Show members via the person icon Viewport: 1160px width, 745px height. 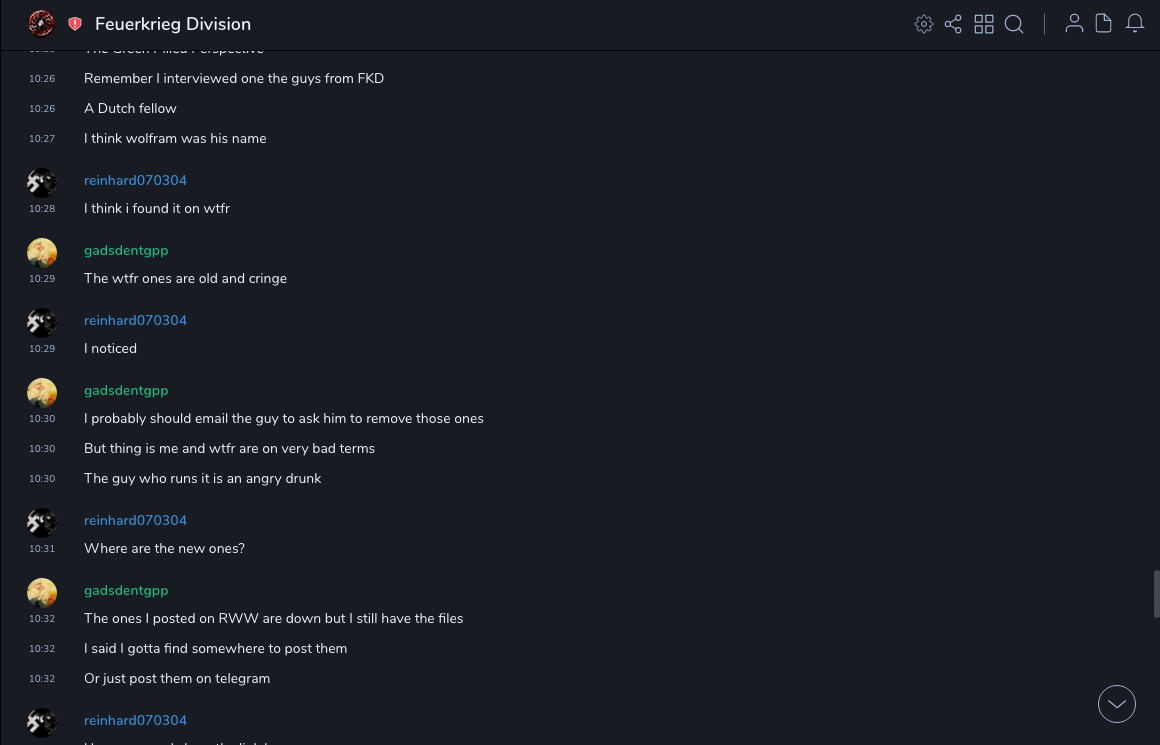pos(1074,24)
